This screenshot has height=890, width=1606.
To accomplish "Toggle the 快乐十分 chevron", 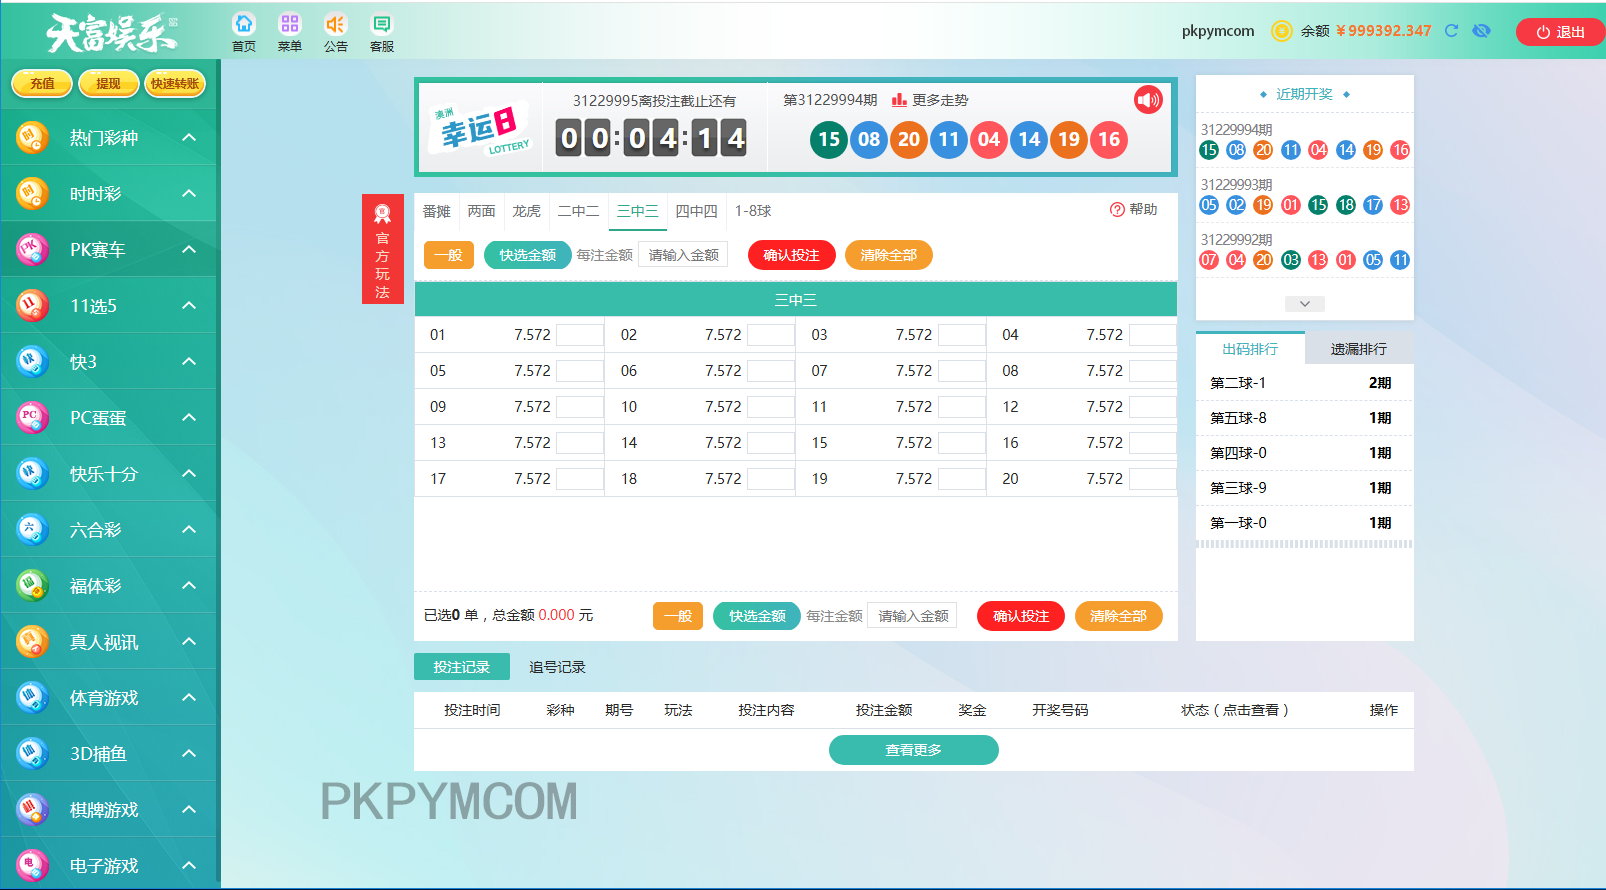I will click(189, 473).
